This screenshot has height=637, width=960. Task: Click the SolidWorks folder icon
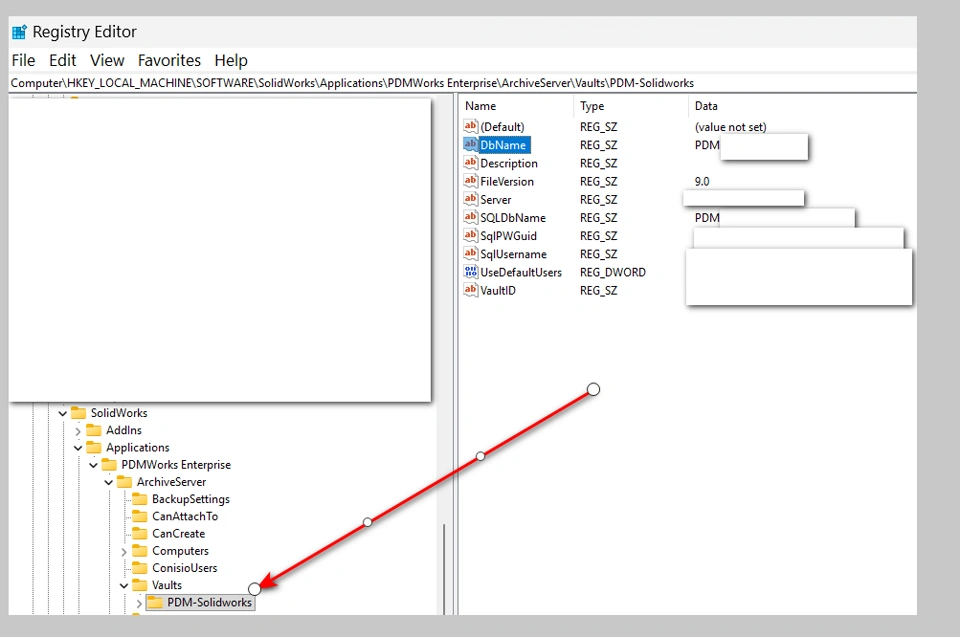[x=79, y=413]
